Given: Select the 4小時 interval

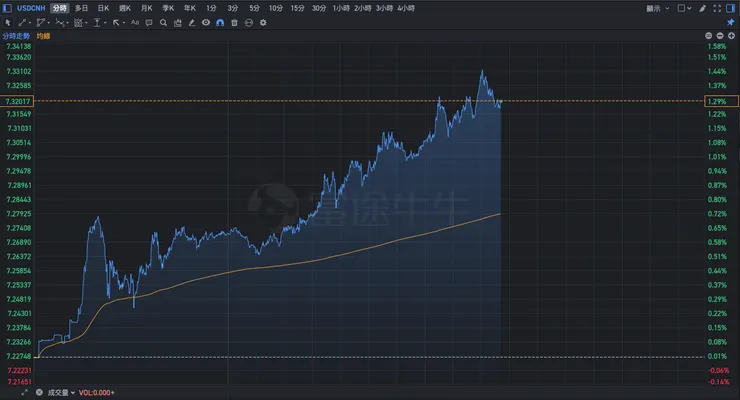Looking at the screenshot, I should pyautogui.click(x=406, y=8).
